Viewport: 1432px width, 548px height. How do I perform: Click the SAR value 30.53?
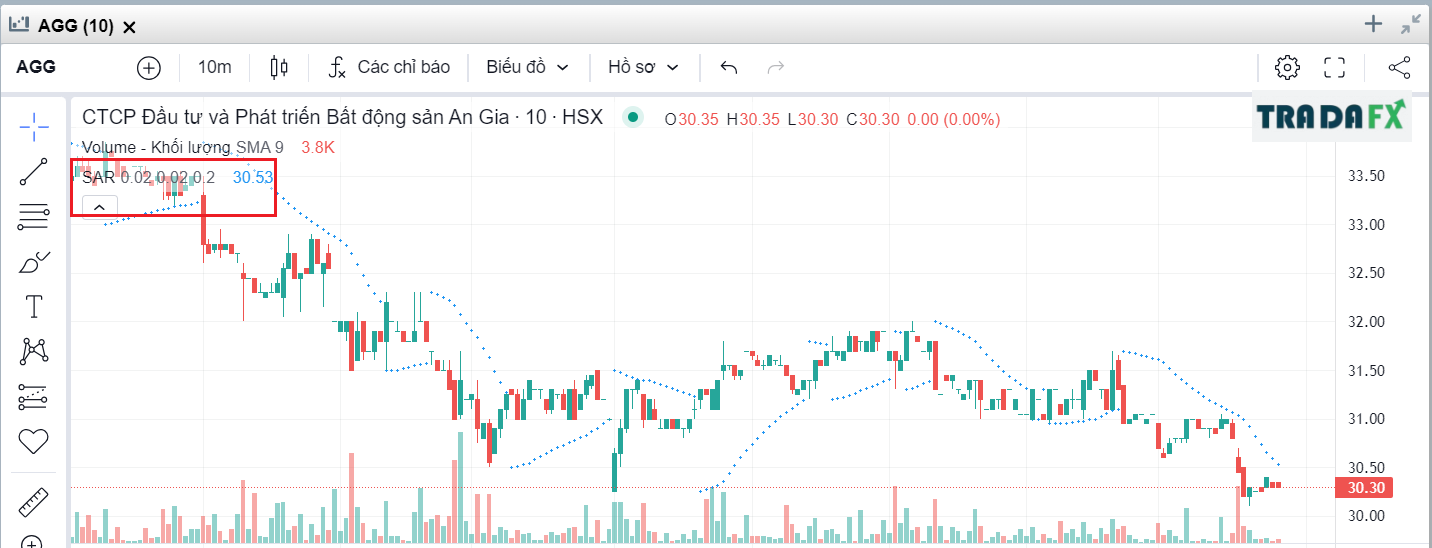(253, 177)
